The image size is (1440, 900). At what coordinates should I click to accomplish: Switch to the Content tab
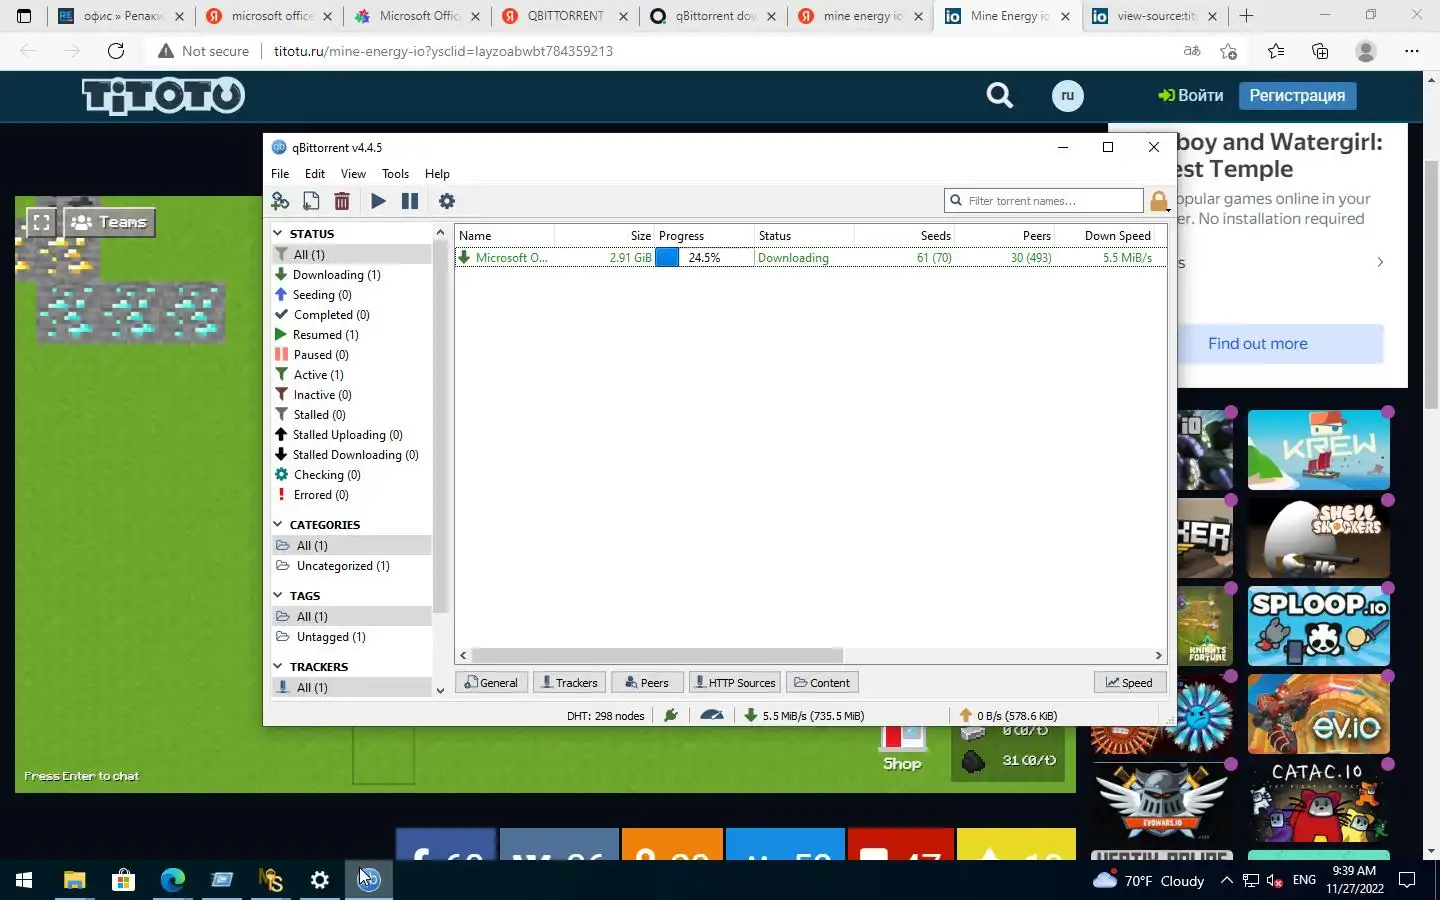(822, 683)
